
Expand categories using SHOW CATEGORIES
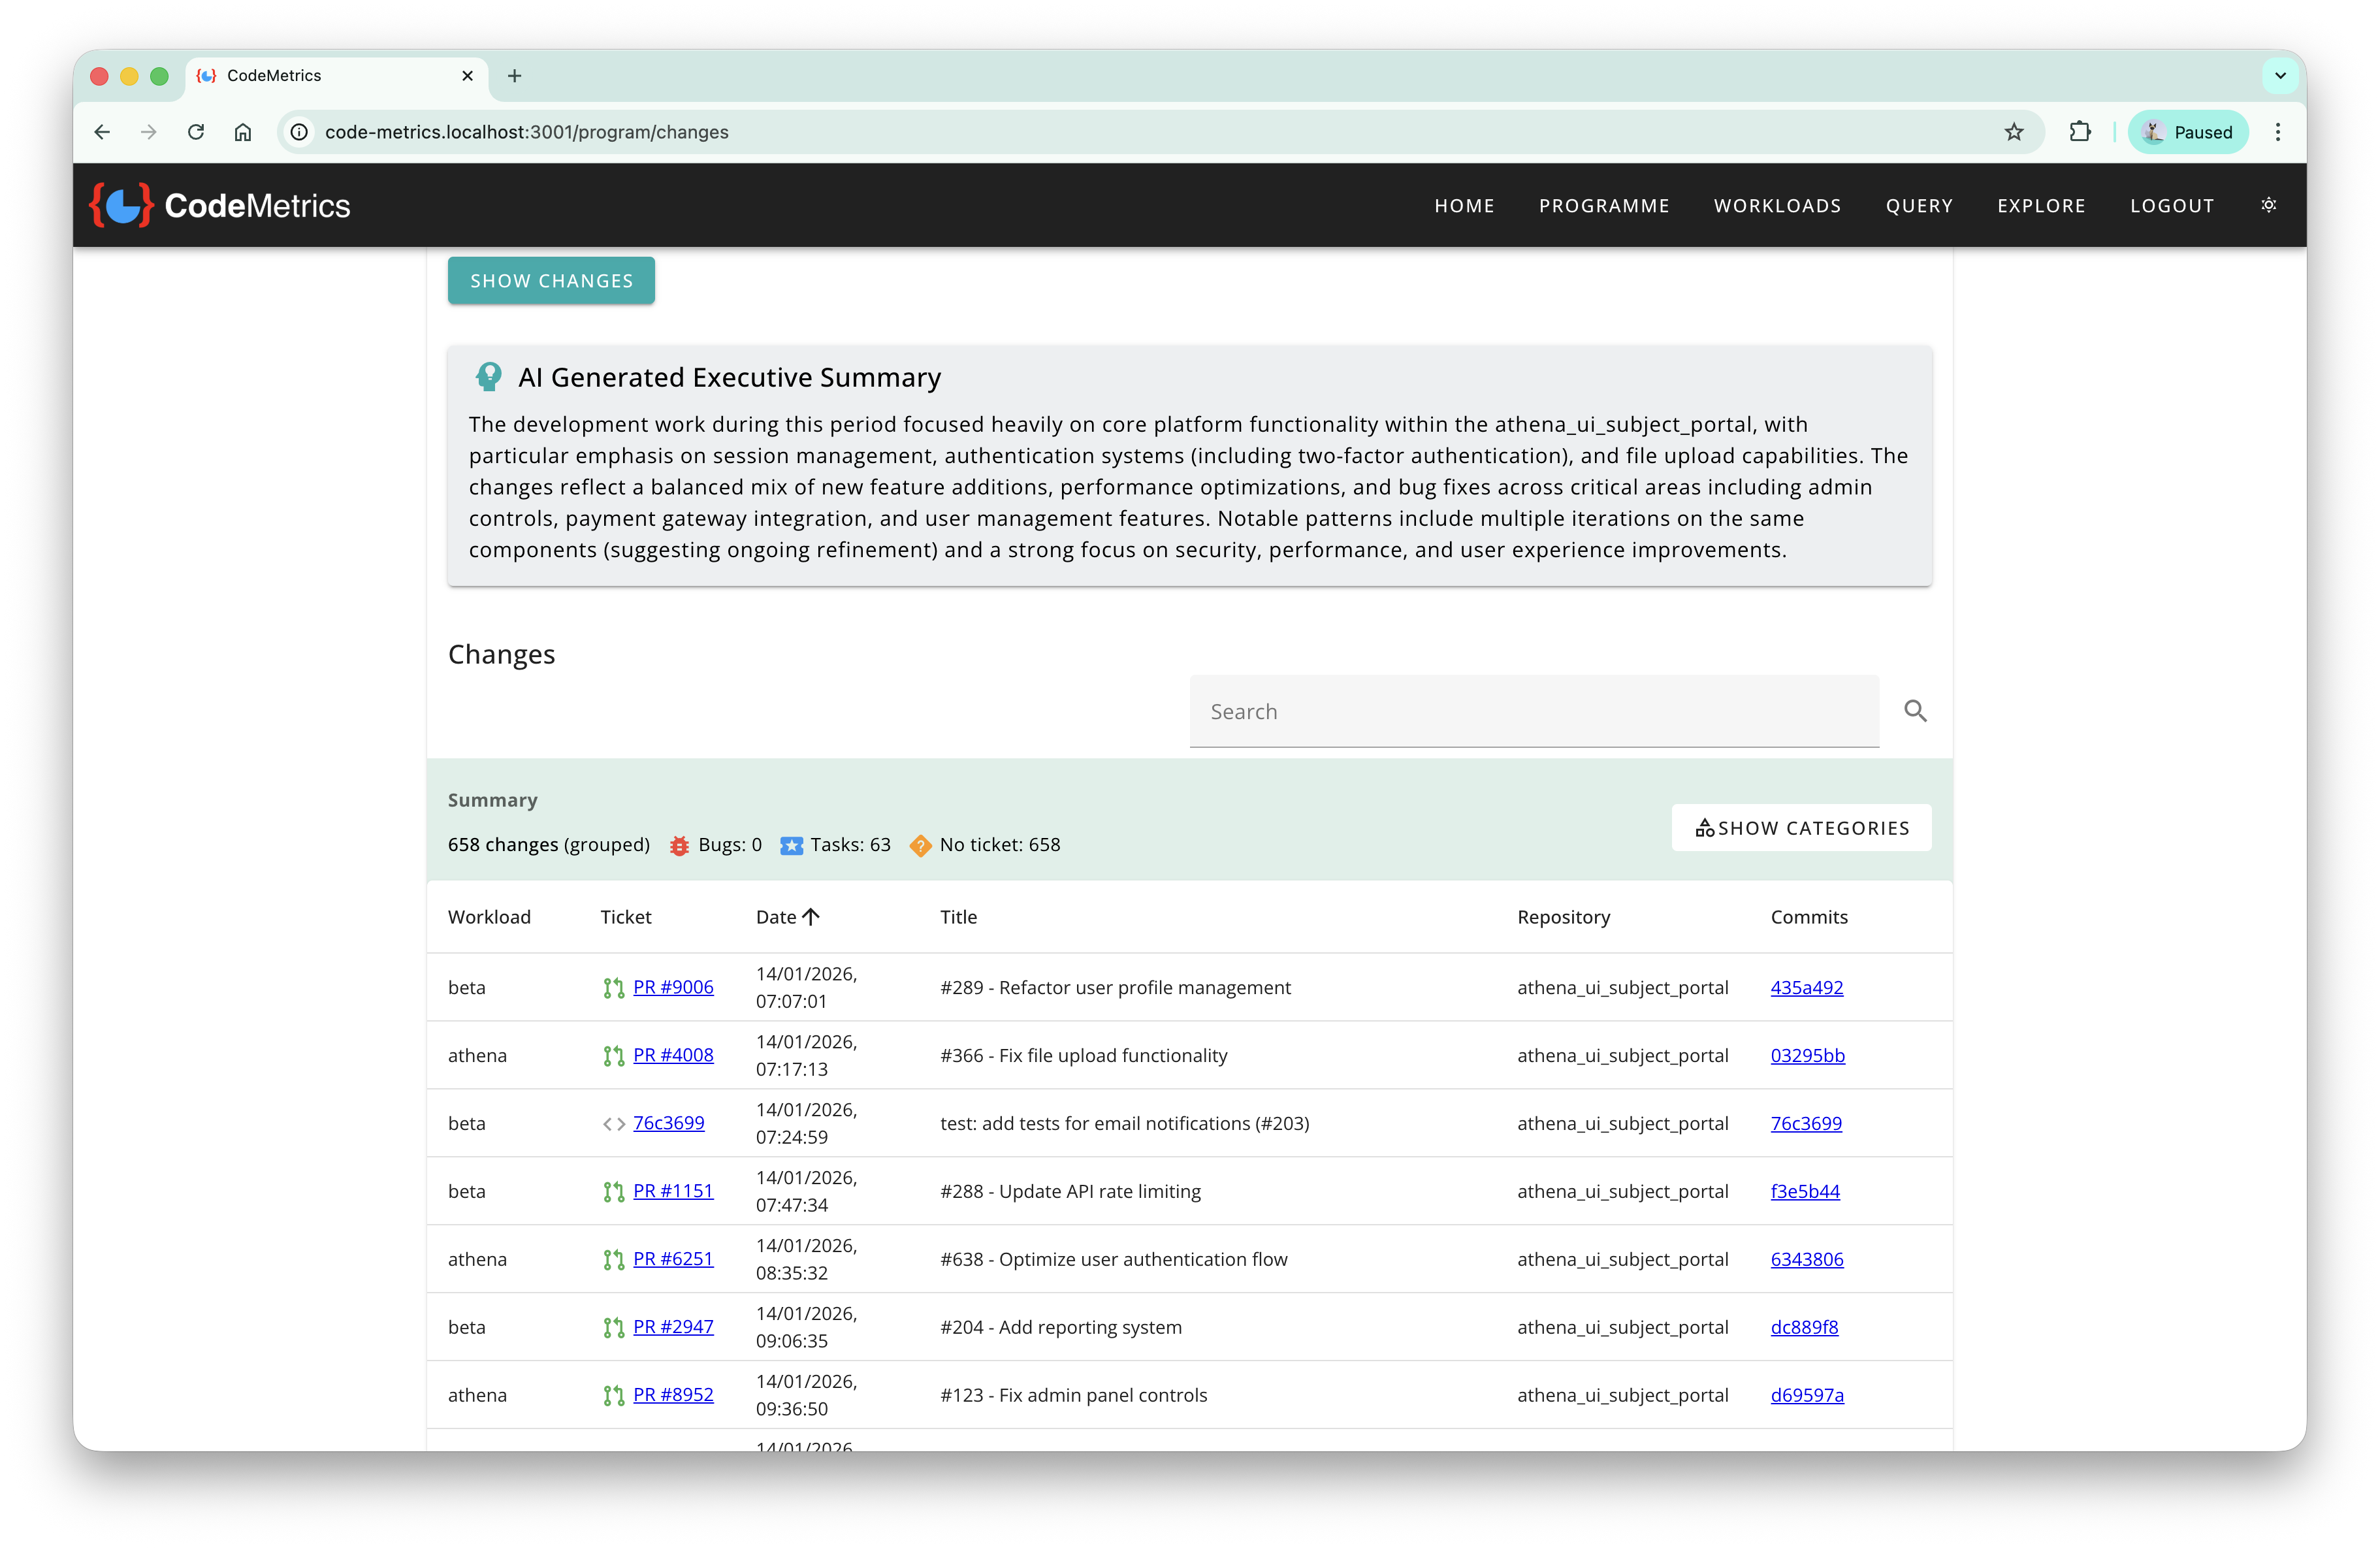click(x=1800, y=827)
